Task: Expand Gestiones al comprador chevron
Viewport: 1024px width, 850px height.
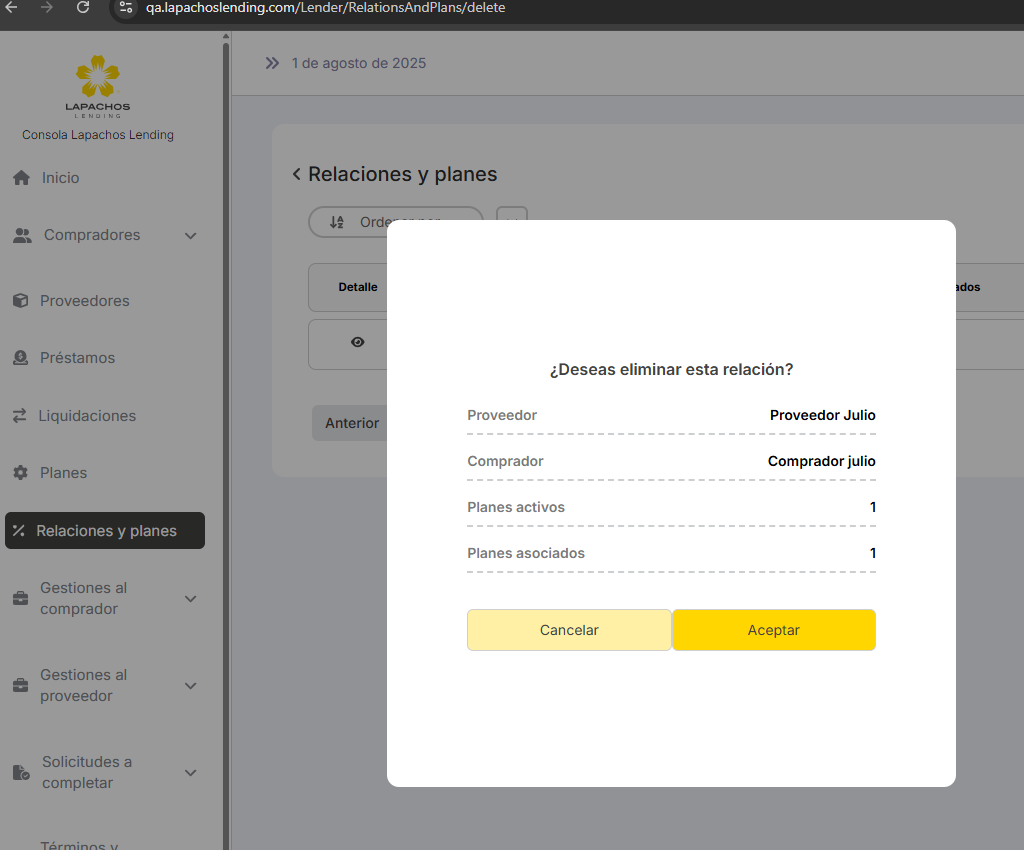Action: [x=191, y=599]
